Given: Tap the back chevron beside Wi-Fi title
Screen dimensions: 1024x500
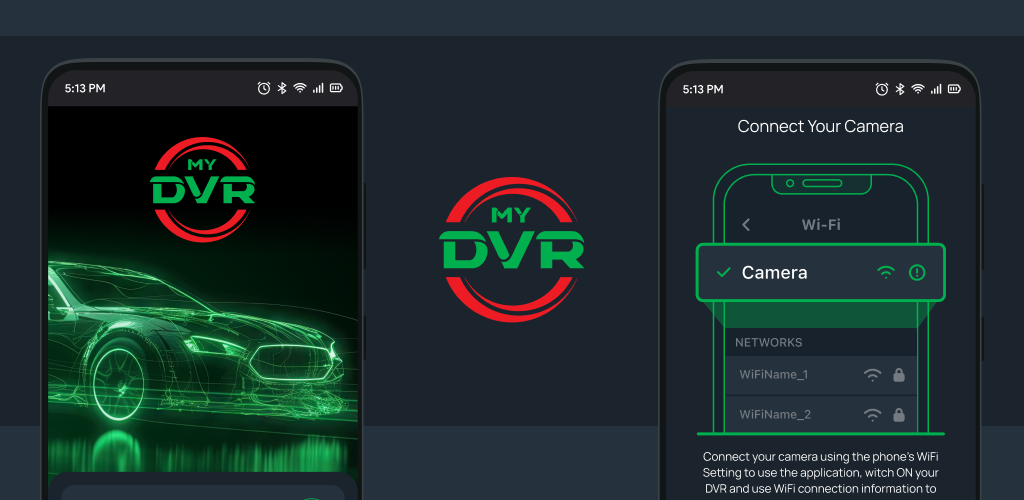Looking at the screenshot, I should 746,225.
